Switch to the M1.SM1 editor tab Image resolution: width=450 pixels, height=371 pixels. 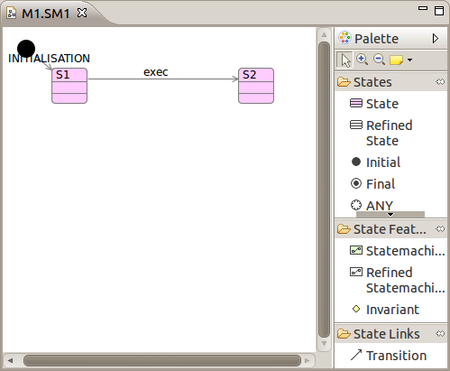tap(46, 14)
